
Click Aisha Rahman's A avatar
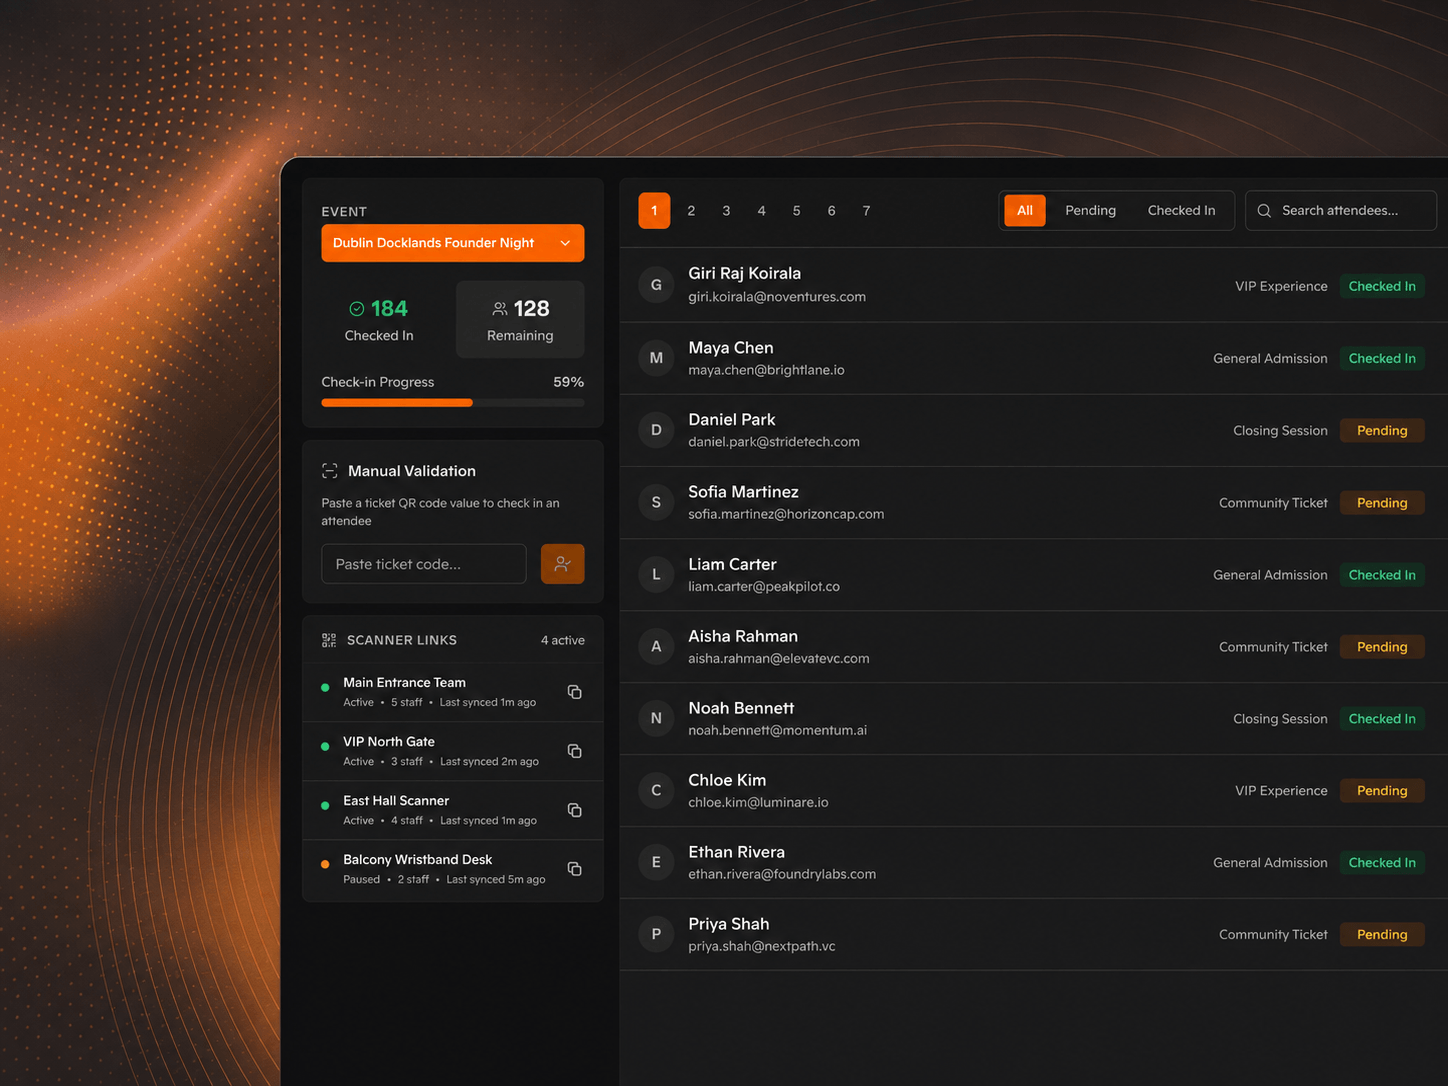656,646
